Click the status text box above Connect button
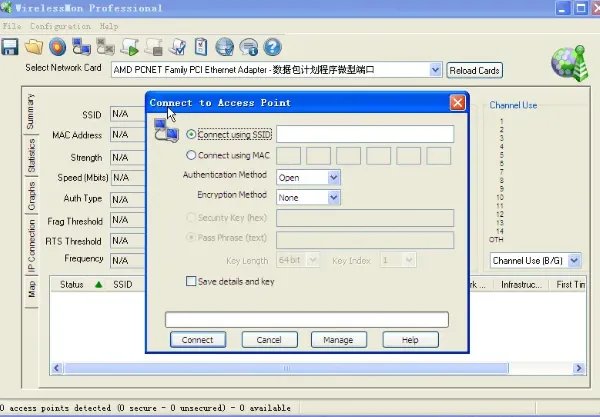This screenshot has width=600, height=417. pos(307,319)
